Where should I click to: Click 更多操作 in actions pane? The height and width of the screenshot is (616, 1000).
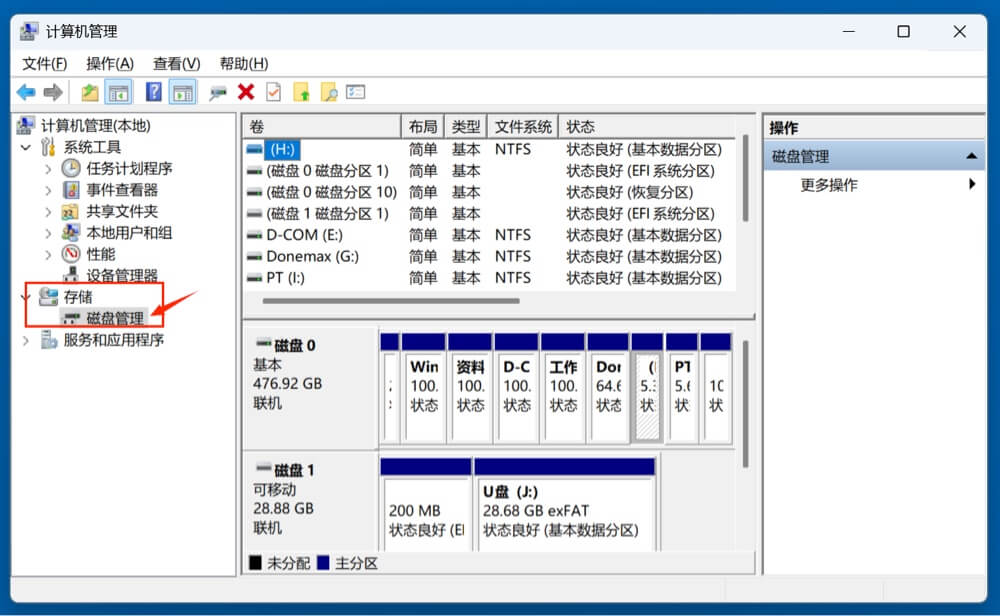tap(829, 185)
